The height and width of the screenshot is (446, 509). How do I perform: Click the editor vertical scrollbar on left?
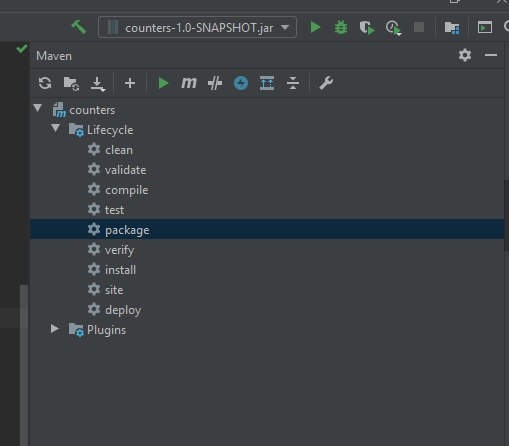click(24, 365)
